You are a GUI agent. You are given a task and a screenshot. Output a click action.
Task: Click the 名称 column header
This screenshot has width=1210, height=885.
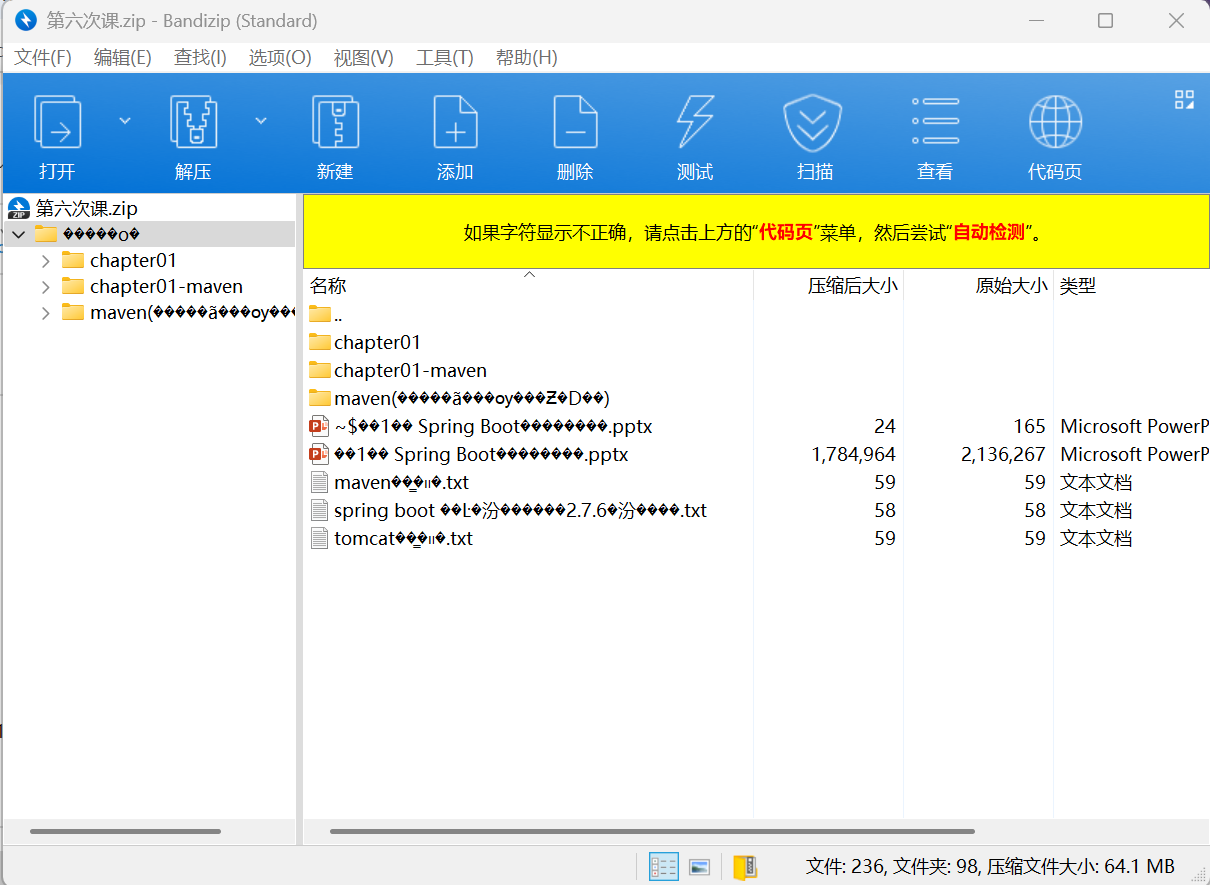pyautogui.click(x=528, y=286)
